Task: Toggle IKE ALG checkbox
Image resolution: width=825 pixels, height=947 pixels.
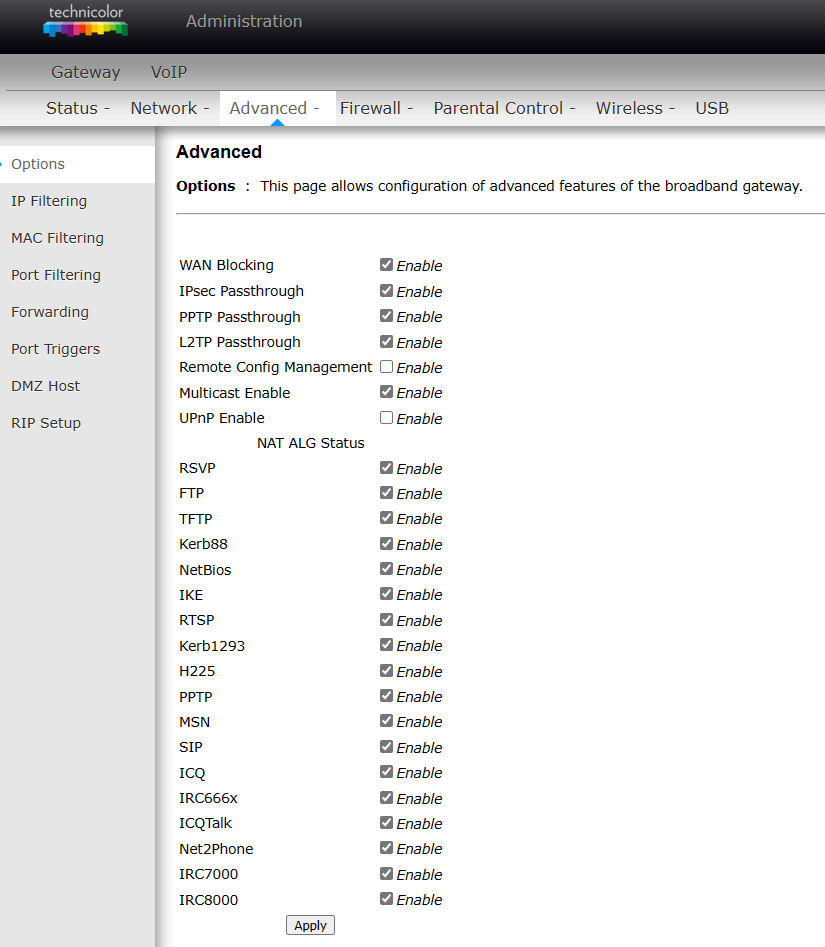Action: (387, 594)
